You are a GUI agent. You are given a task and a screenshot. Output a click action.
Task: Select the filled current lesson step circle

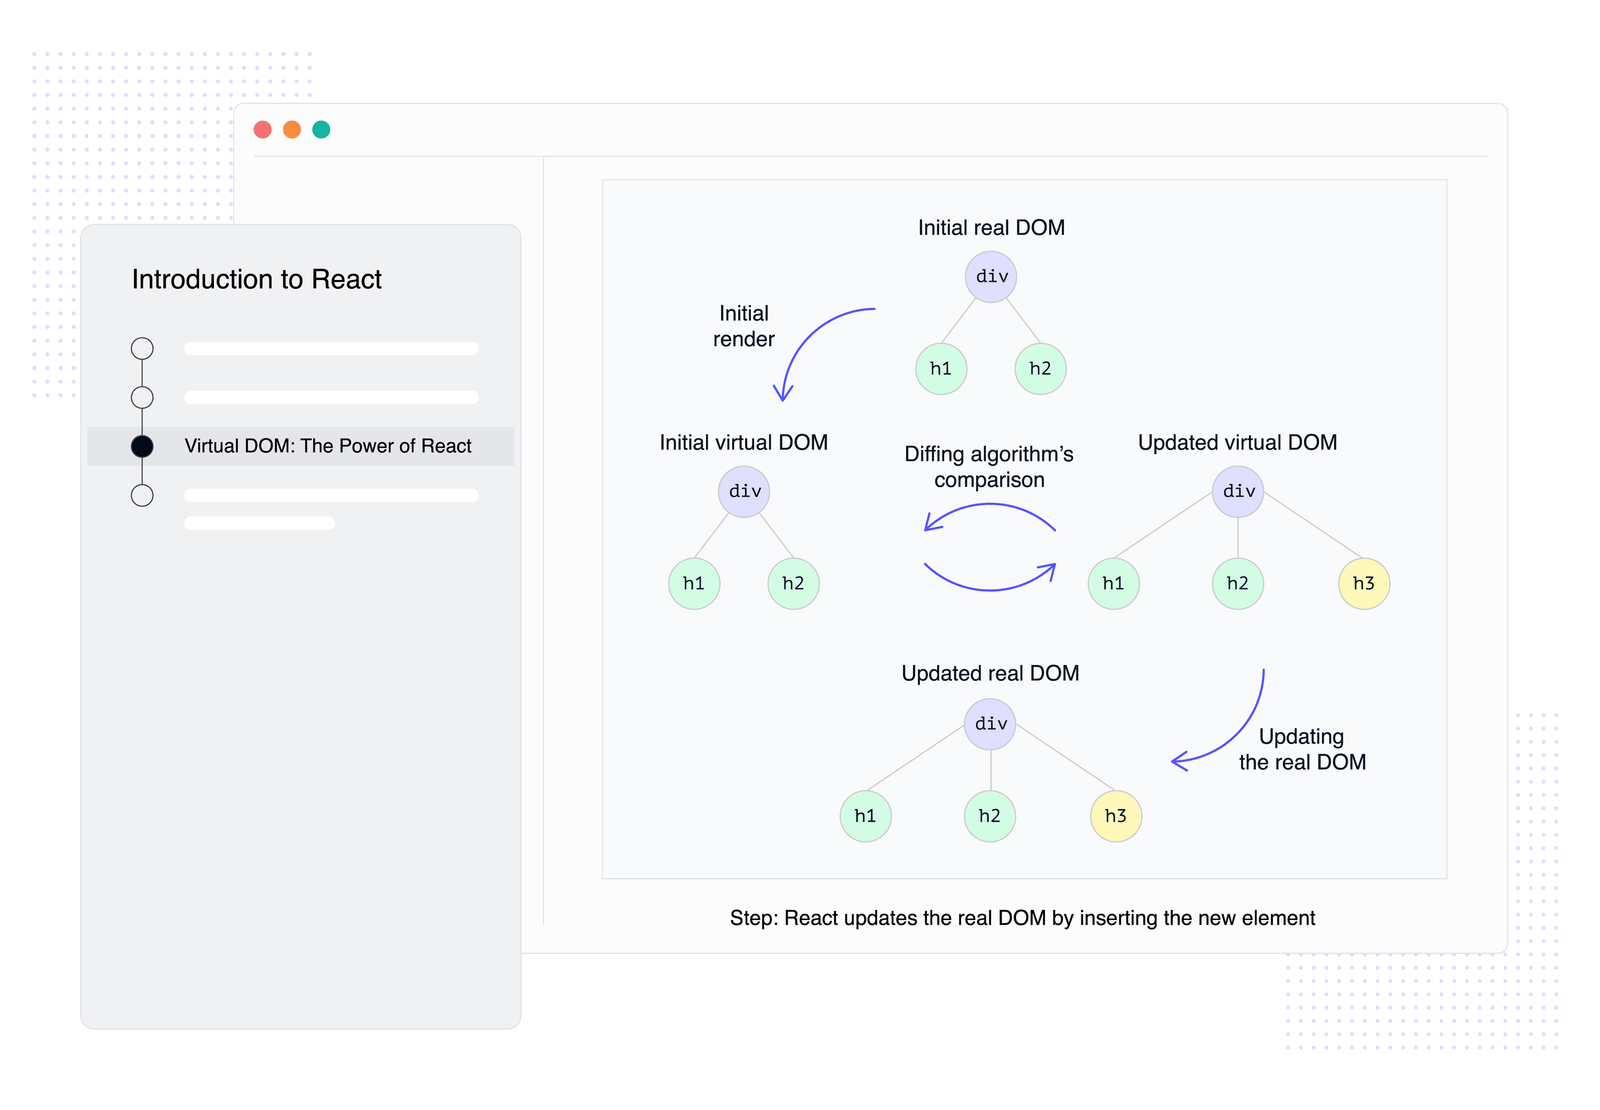(143, 446)
